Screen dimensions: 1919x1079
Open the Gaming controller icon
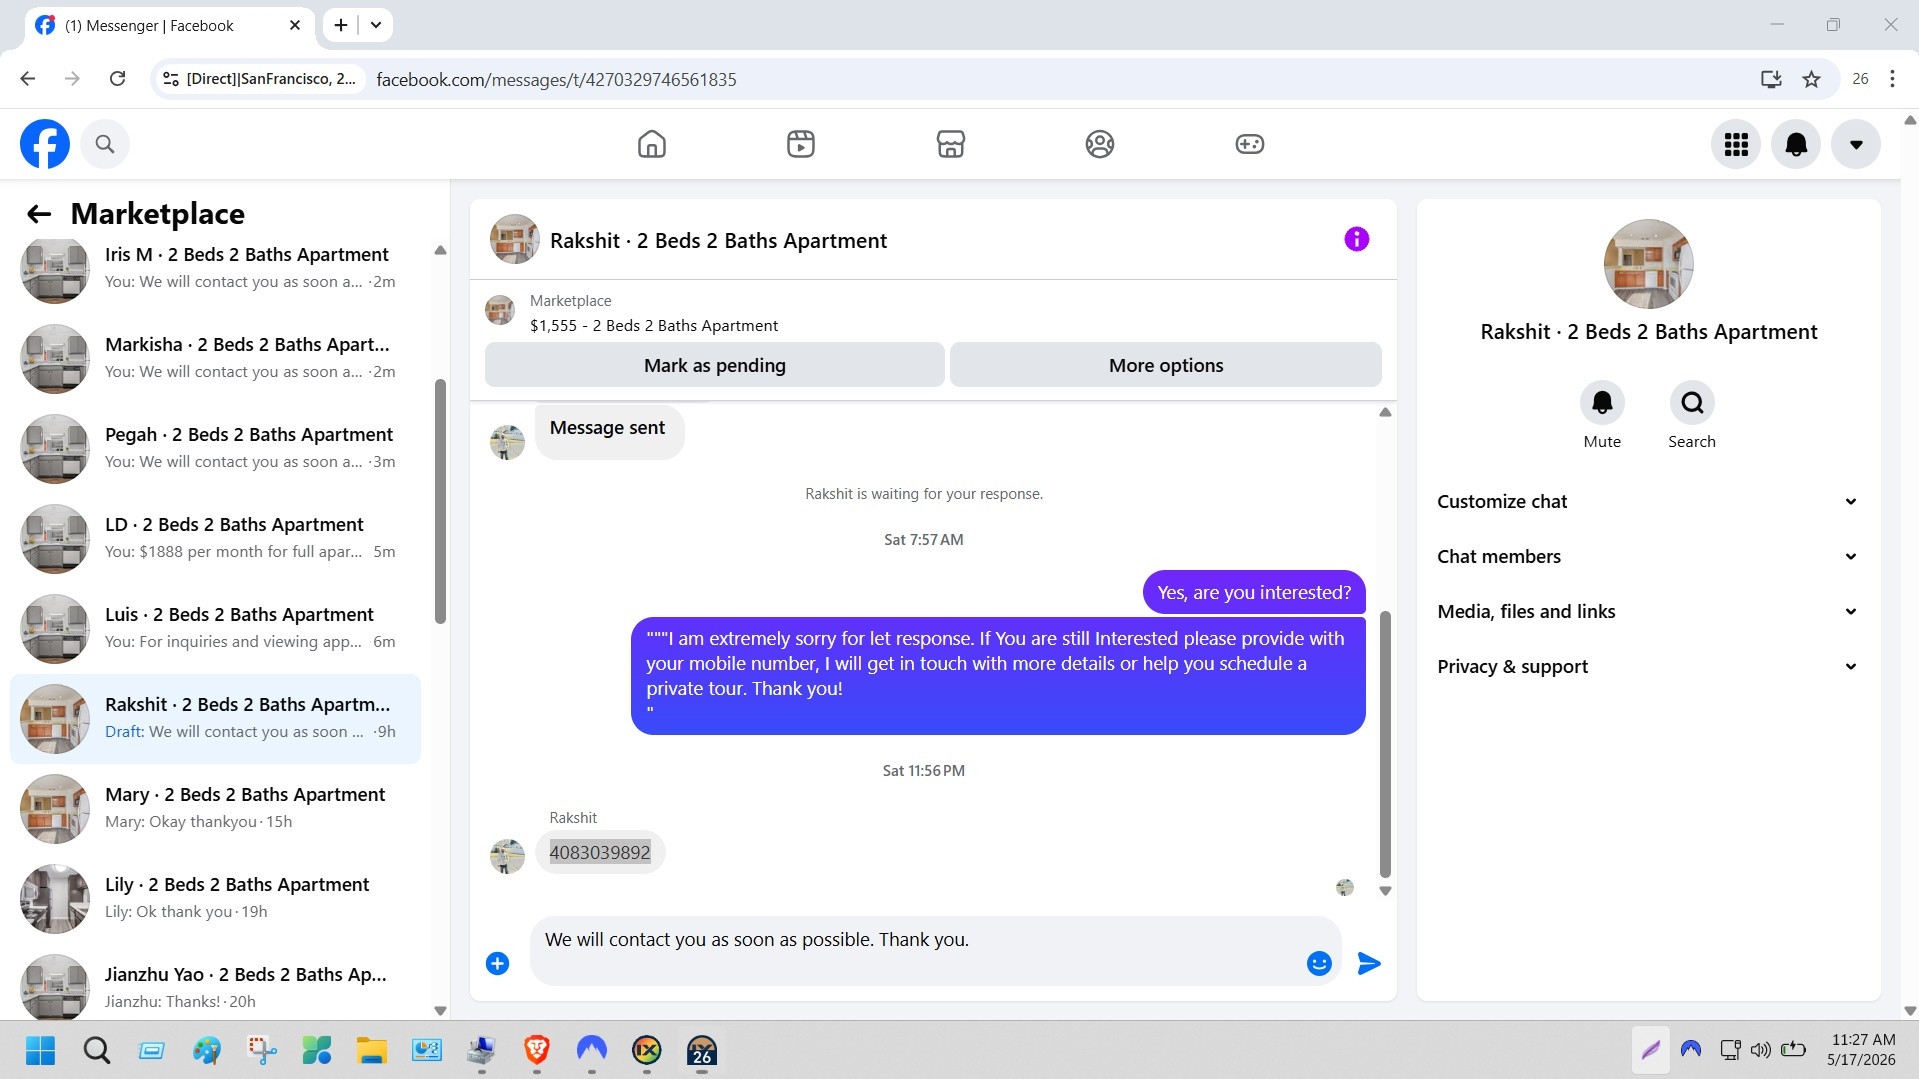(1250, 144)
